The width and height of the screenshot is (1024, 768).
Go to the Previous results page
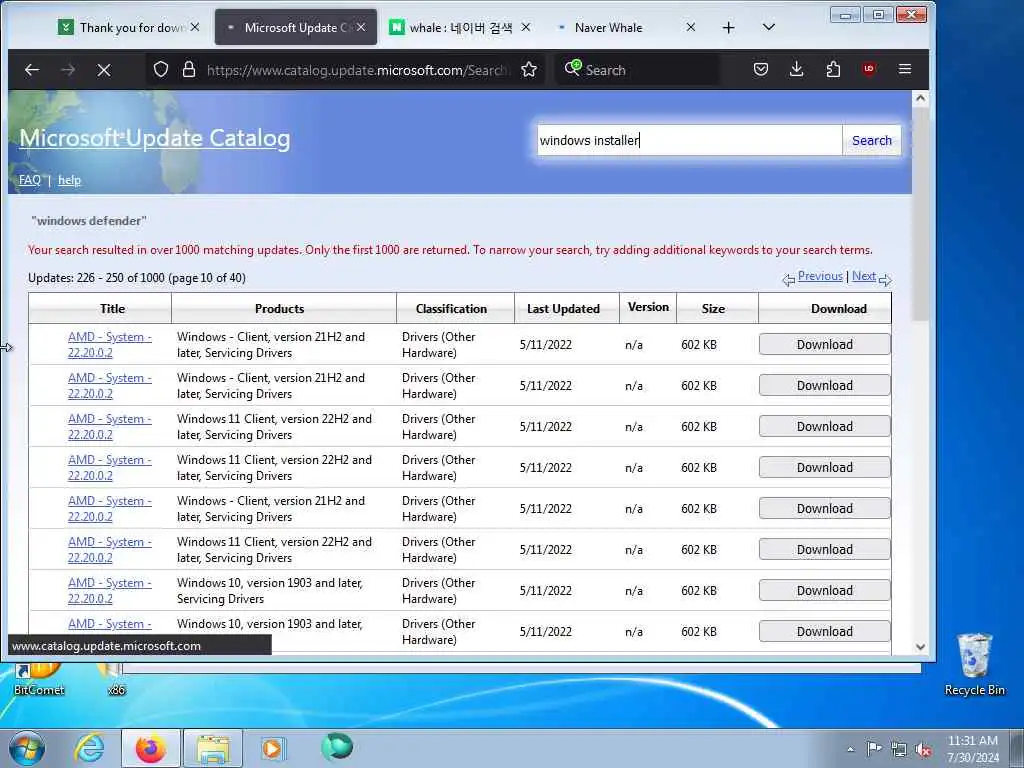coord(820,276)
